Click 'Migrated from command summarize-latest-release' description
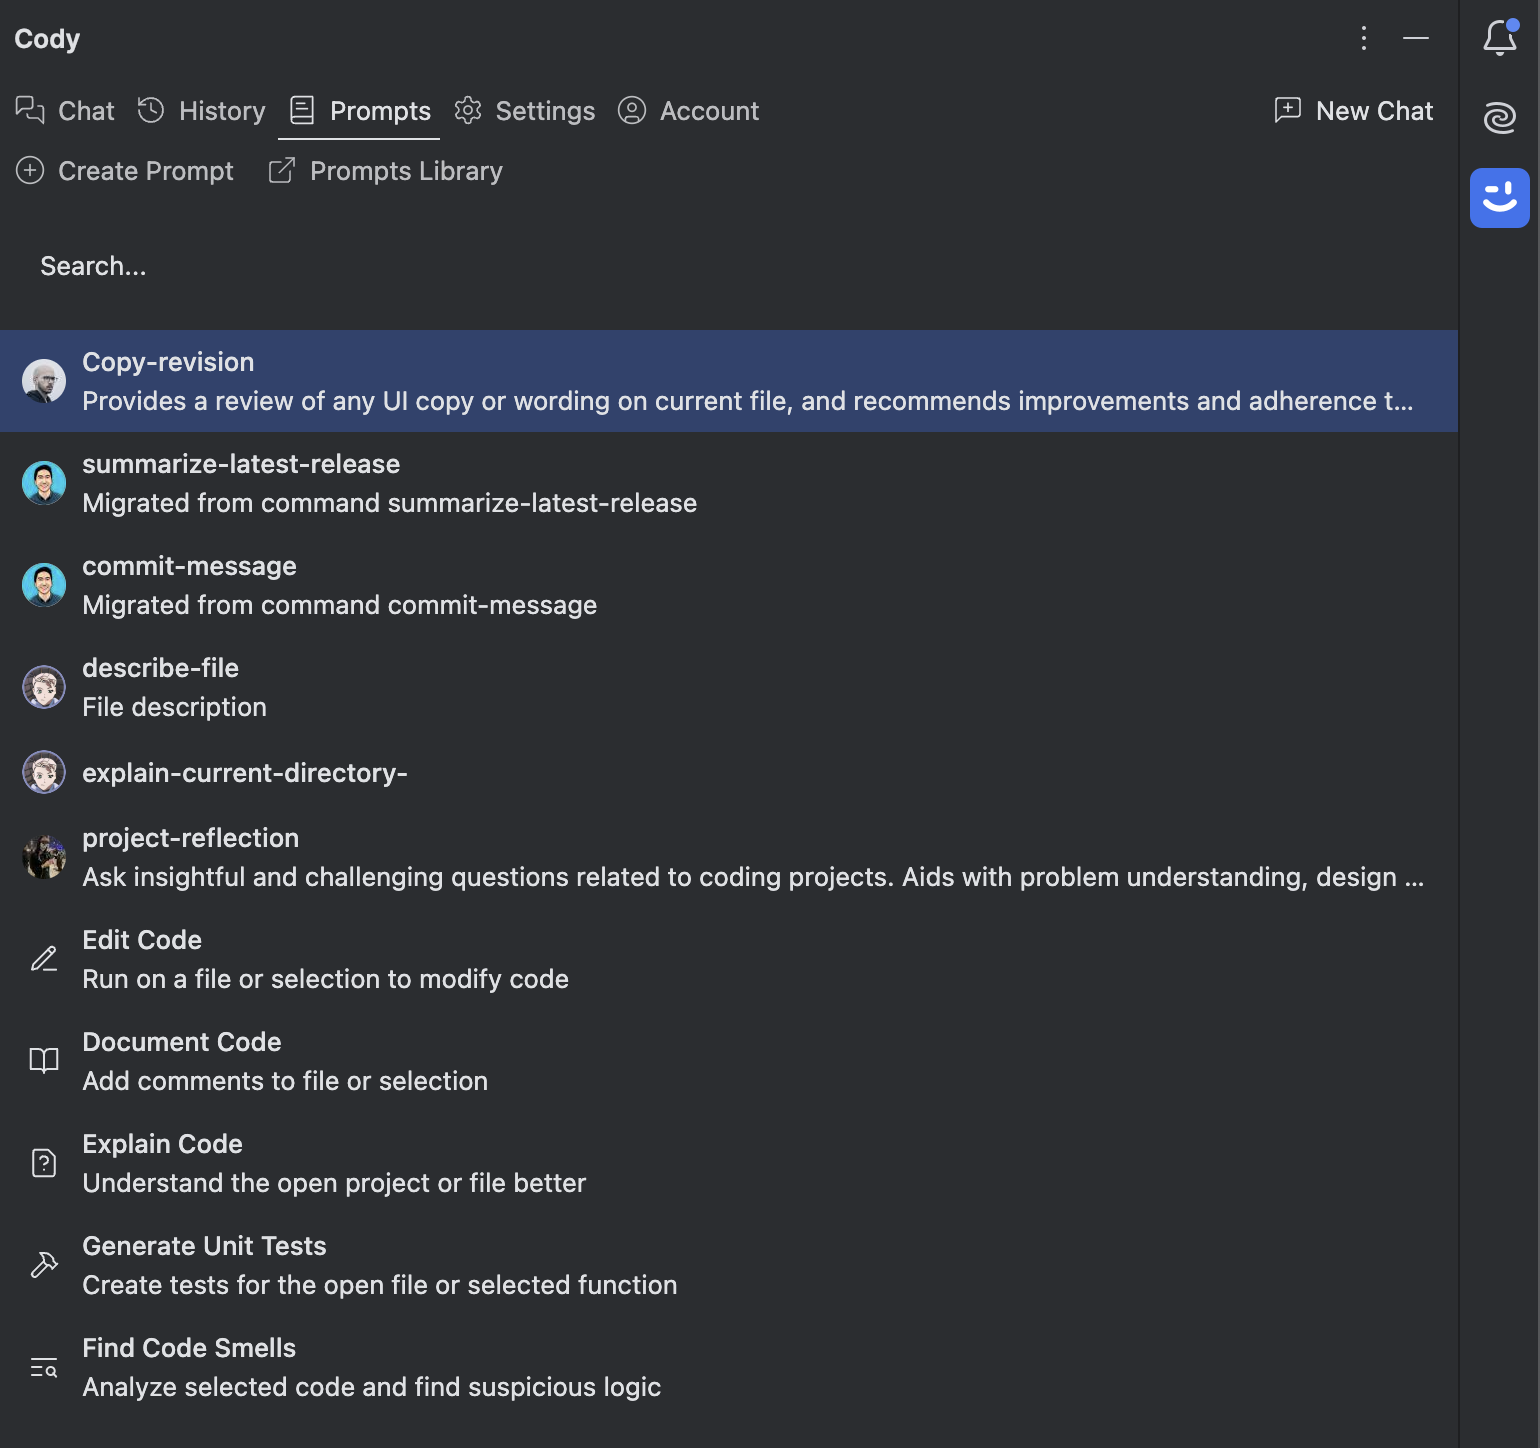Screen dimensions: 1540x1448 pyautogui.click(x=390, y=503)
